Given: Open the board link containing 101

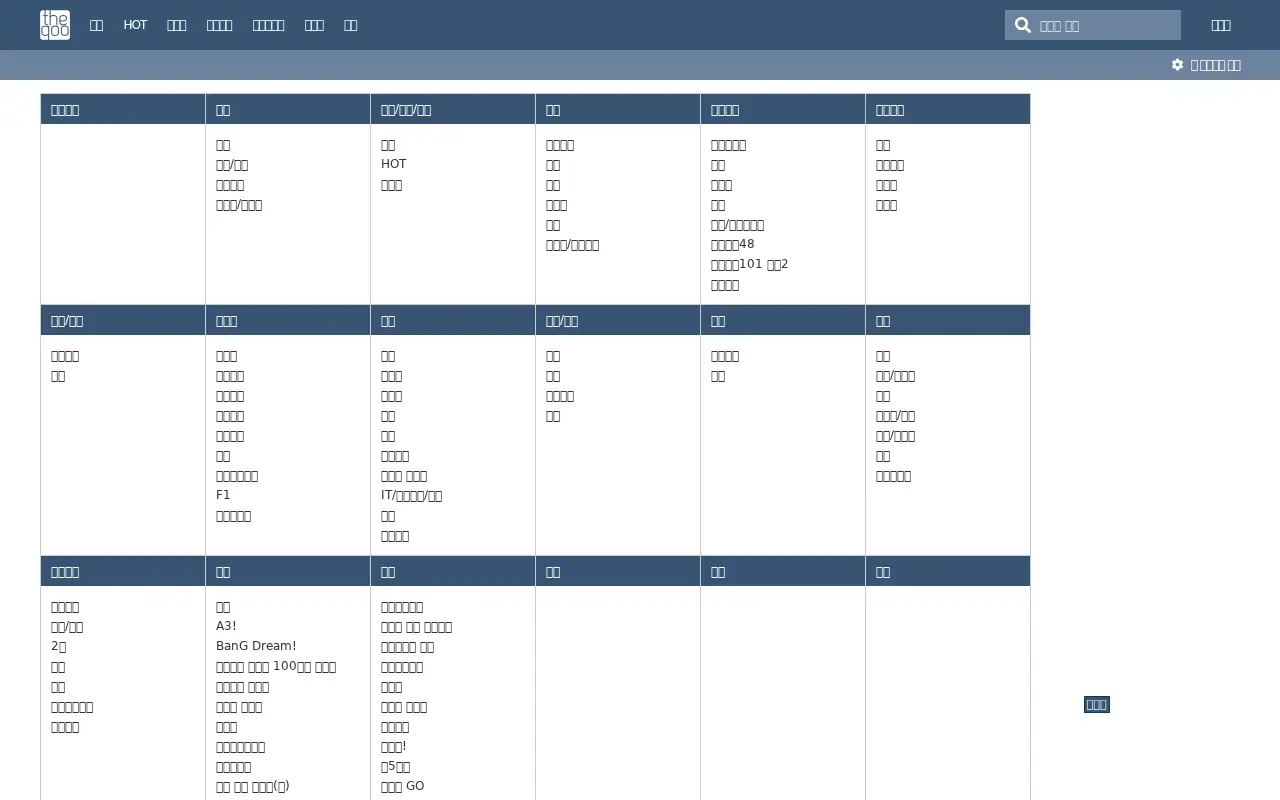Looking at the screenshot, I should 750,264.
